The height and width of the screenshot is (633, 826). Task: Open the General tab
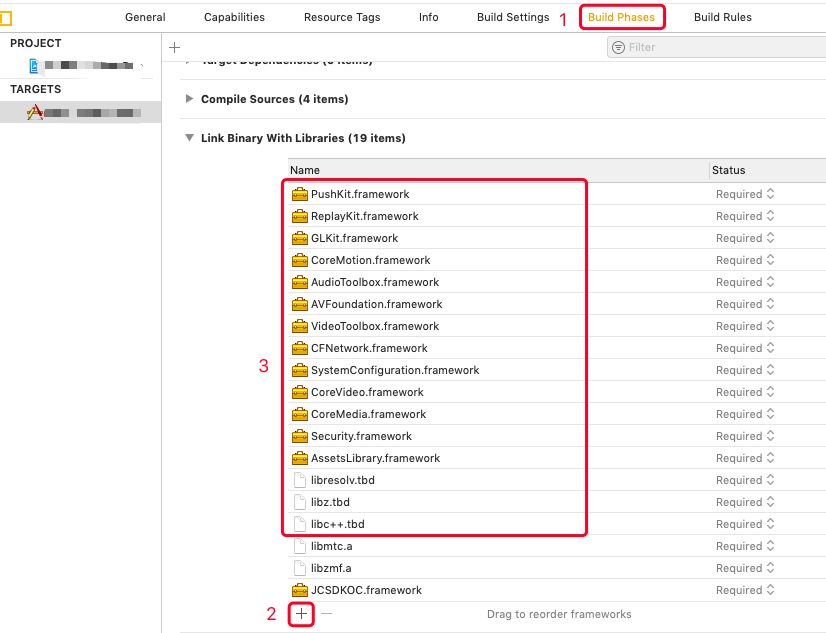(145, 17)
